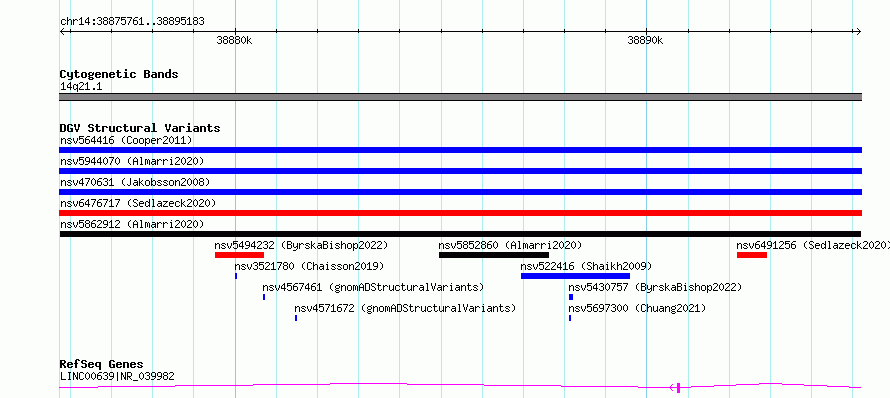Open the nsv6476717 (Sedlazeck2020) label
This screenshot has height=398, width=890.
tap(138, 203)
